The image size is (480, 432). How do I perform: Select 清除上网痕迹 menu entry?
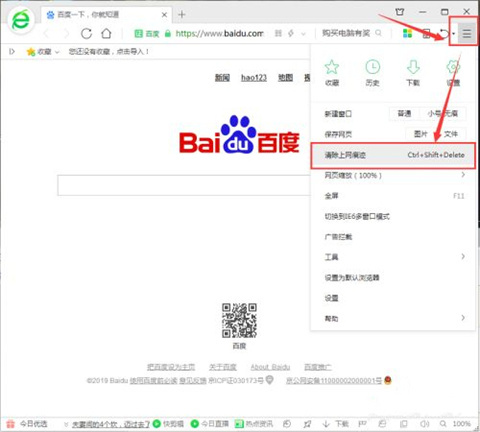(393, 155)
